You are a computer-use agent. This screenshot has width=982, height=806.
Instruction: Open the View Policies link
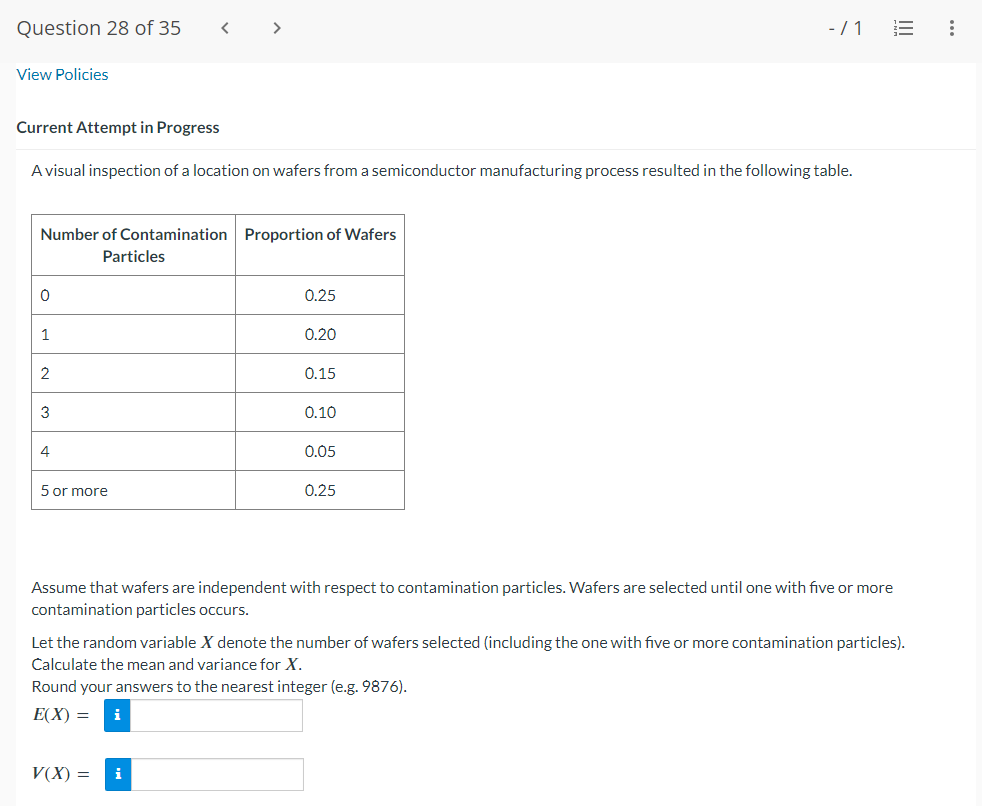[x=62, y=74]
